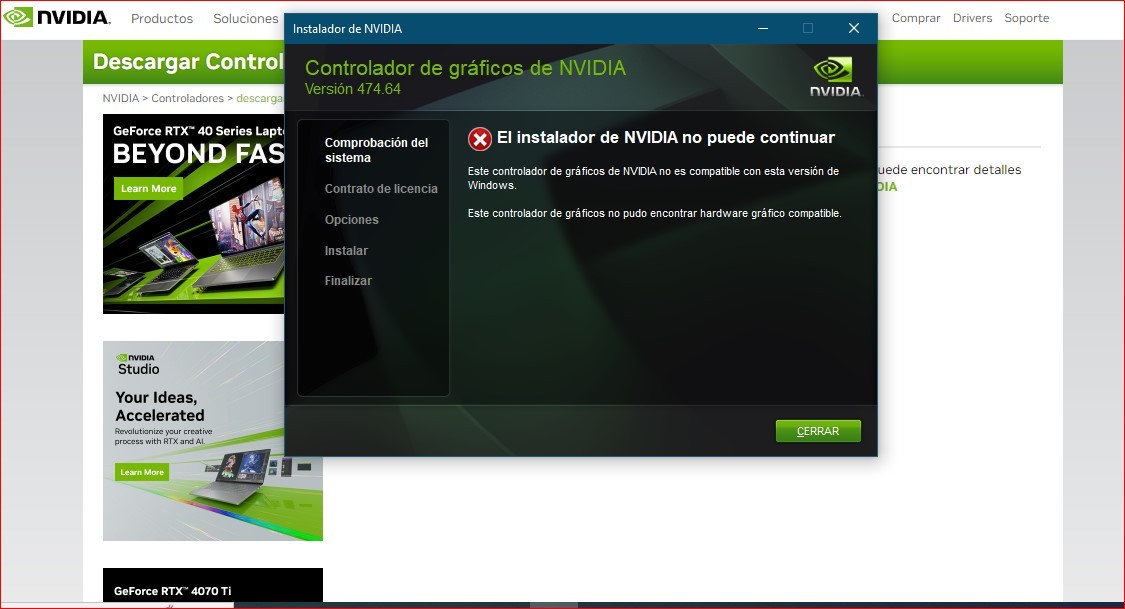
Task: Click the Versión 474.64 text
Action: click(353, 89)
